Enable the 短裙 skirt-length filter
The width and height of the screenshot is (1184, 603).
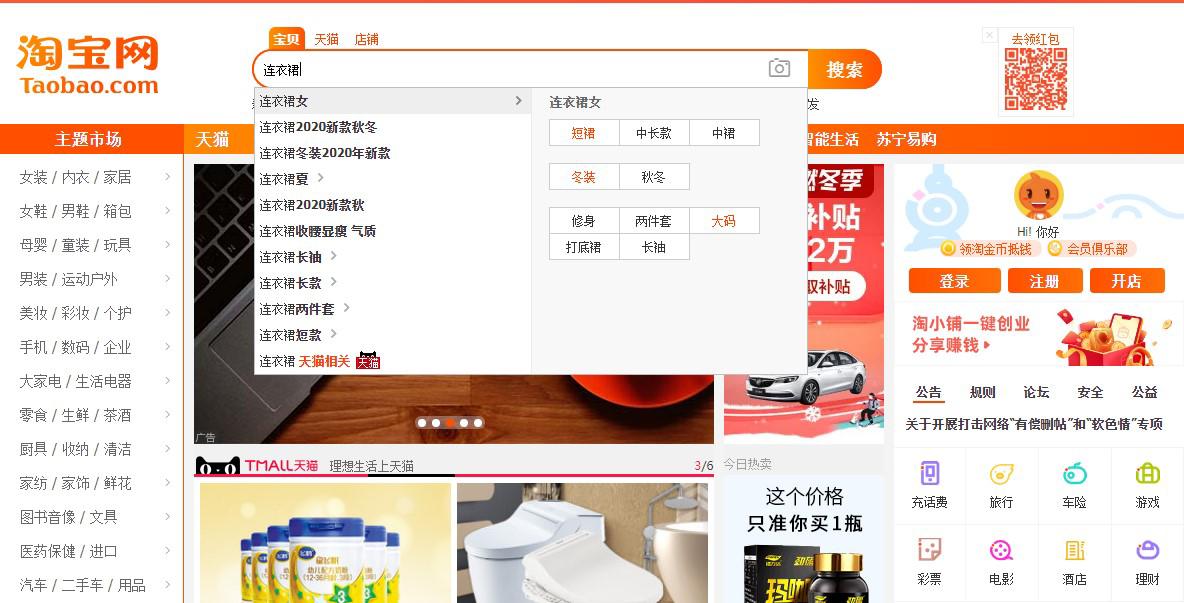(584, 131)
